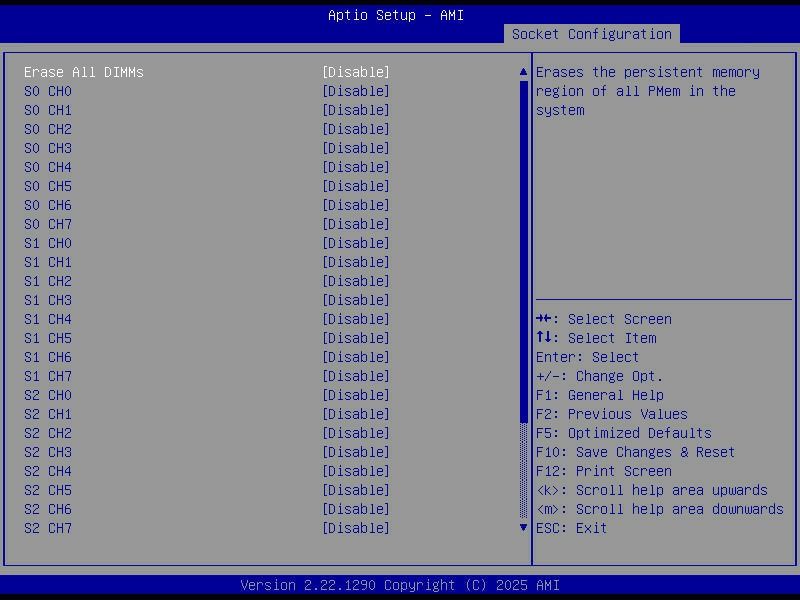The image size is (800, 600).
Task: Change S2 CH3 Disable setting
Action: tap(356, 452)
